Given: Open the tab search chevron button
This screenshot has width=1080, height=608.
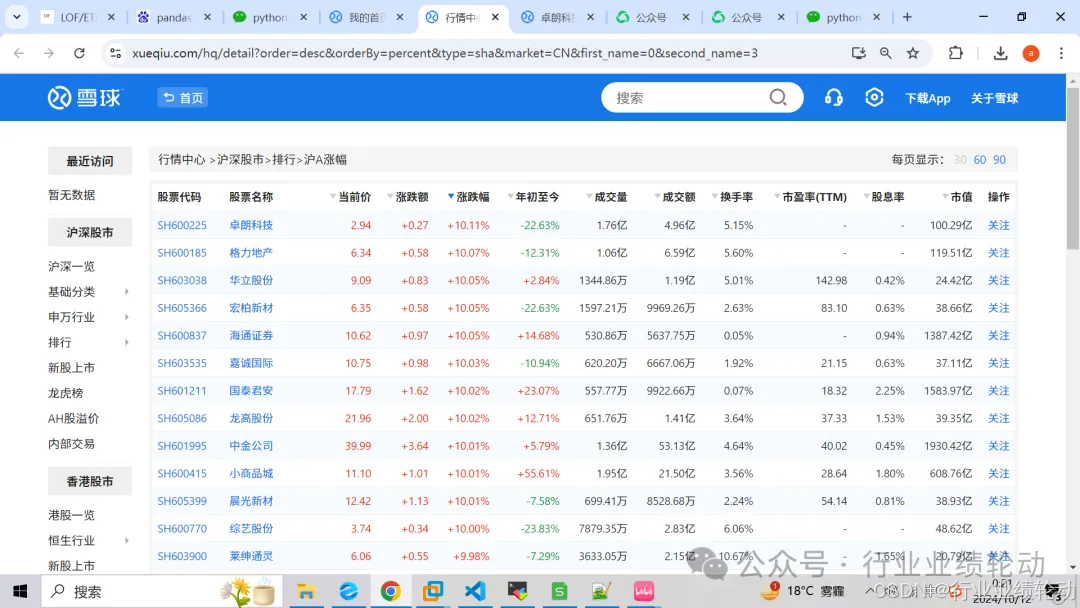Looking at the screenshot, I should click(x=17, y=17).
